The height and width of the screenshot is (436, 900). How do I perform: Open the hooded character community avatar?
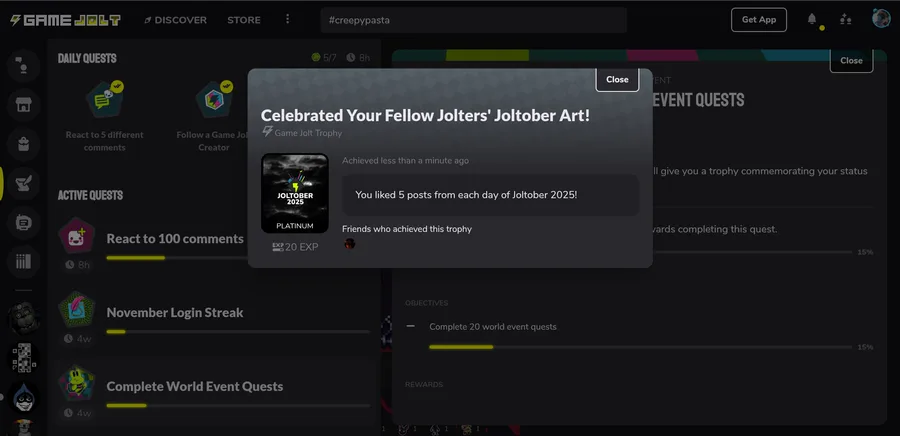coord(24,398)
